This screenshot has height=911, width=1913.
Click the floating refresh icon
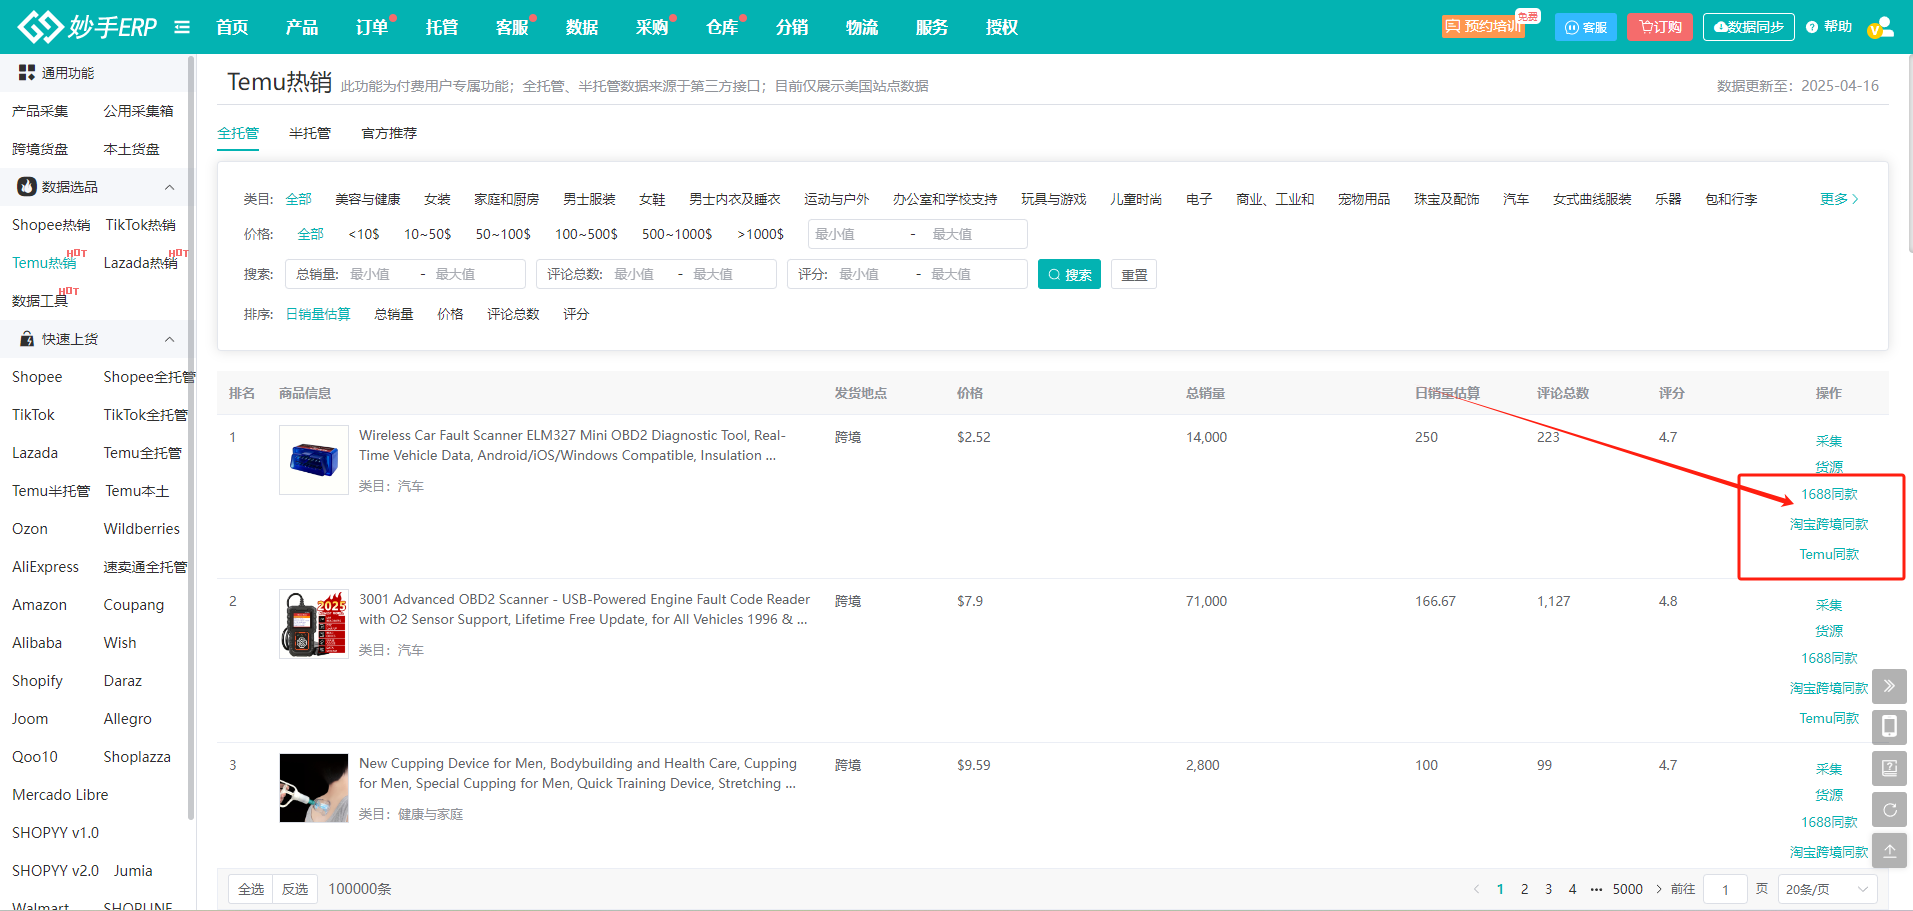(1889, 809)
